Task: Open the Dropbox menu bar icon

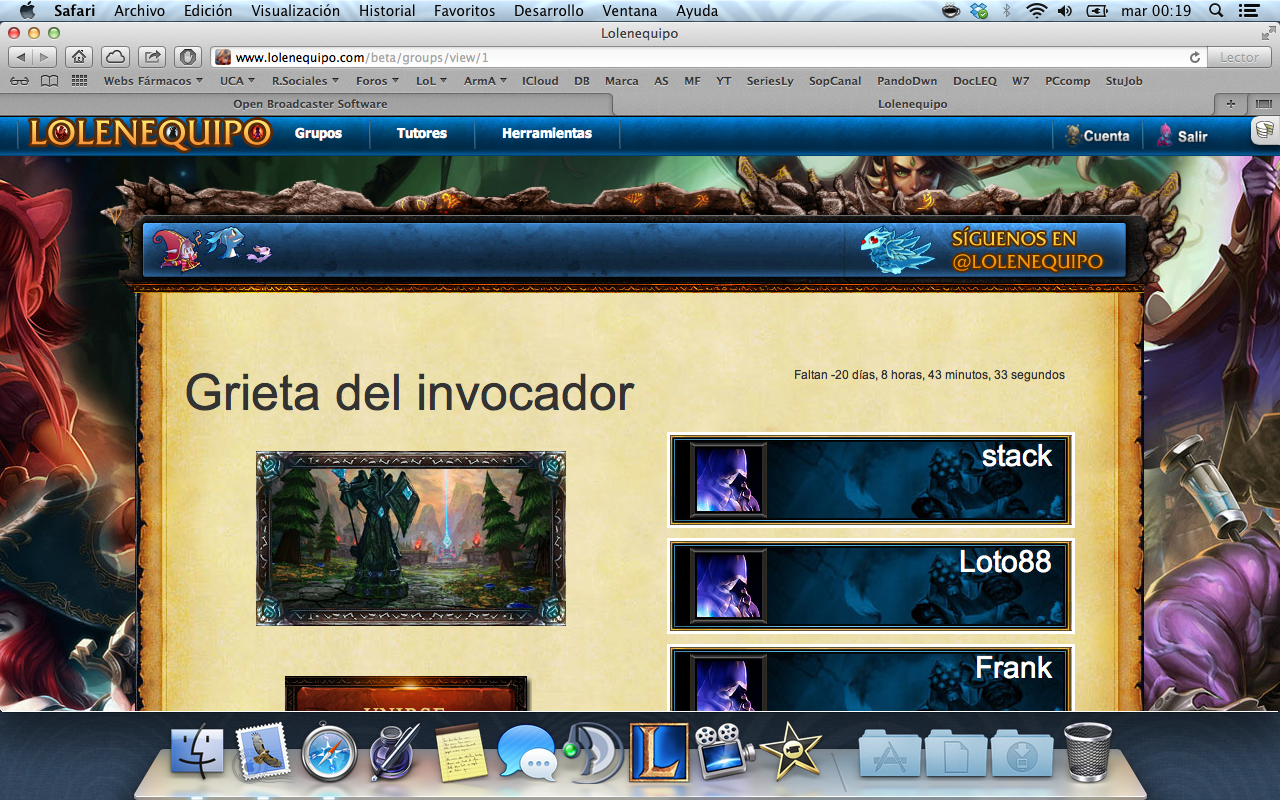Action: [x=979, y=11]
